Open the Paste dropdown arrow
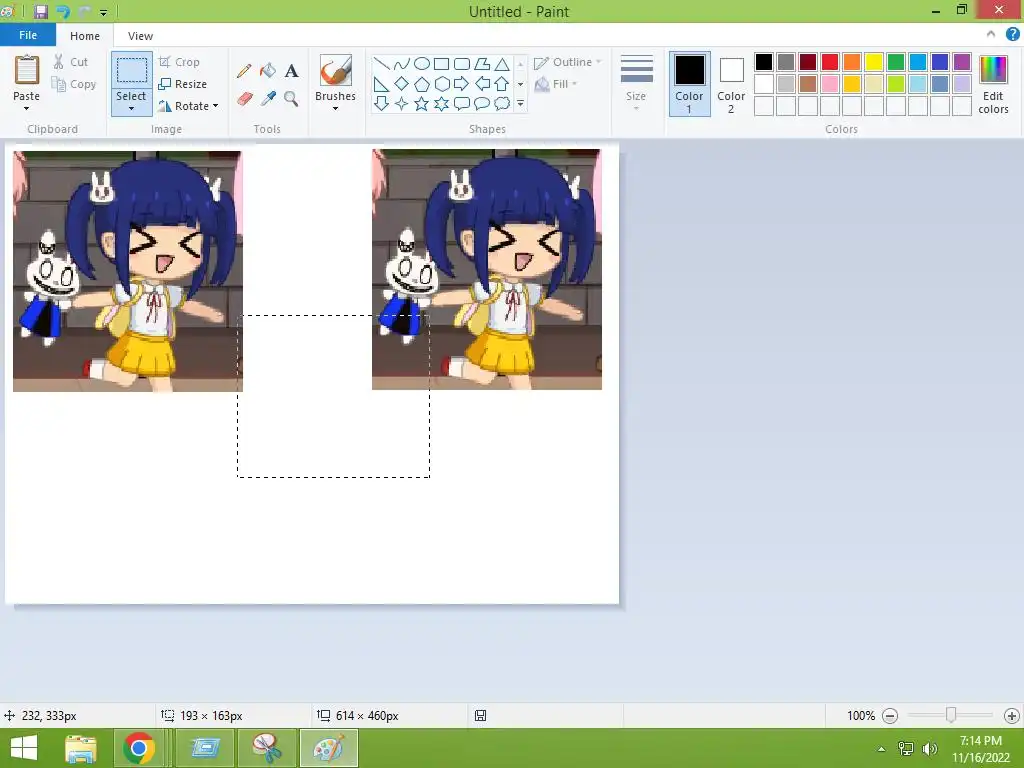1024x768 pixels. 26,108
